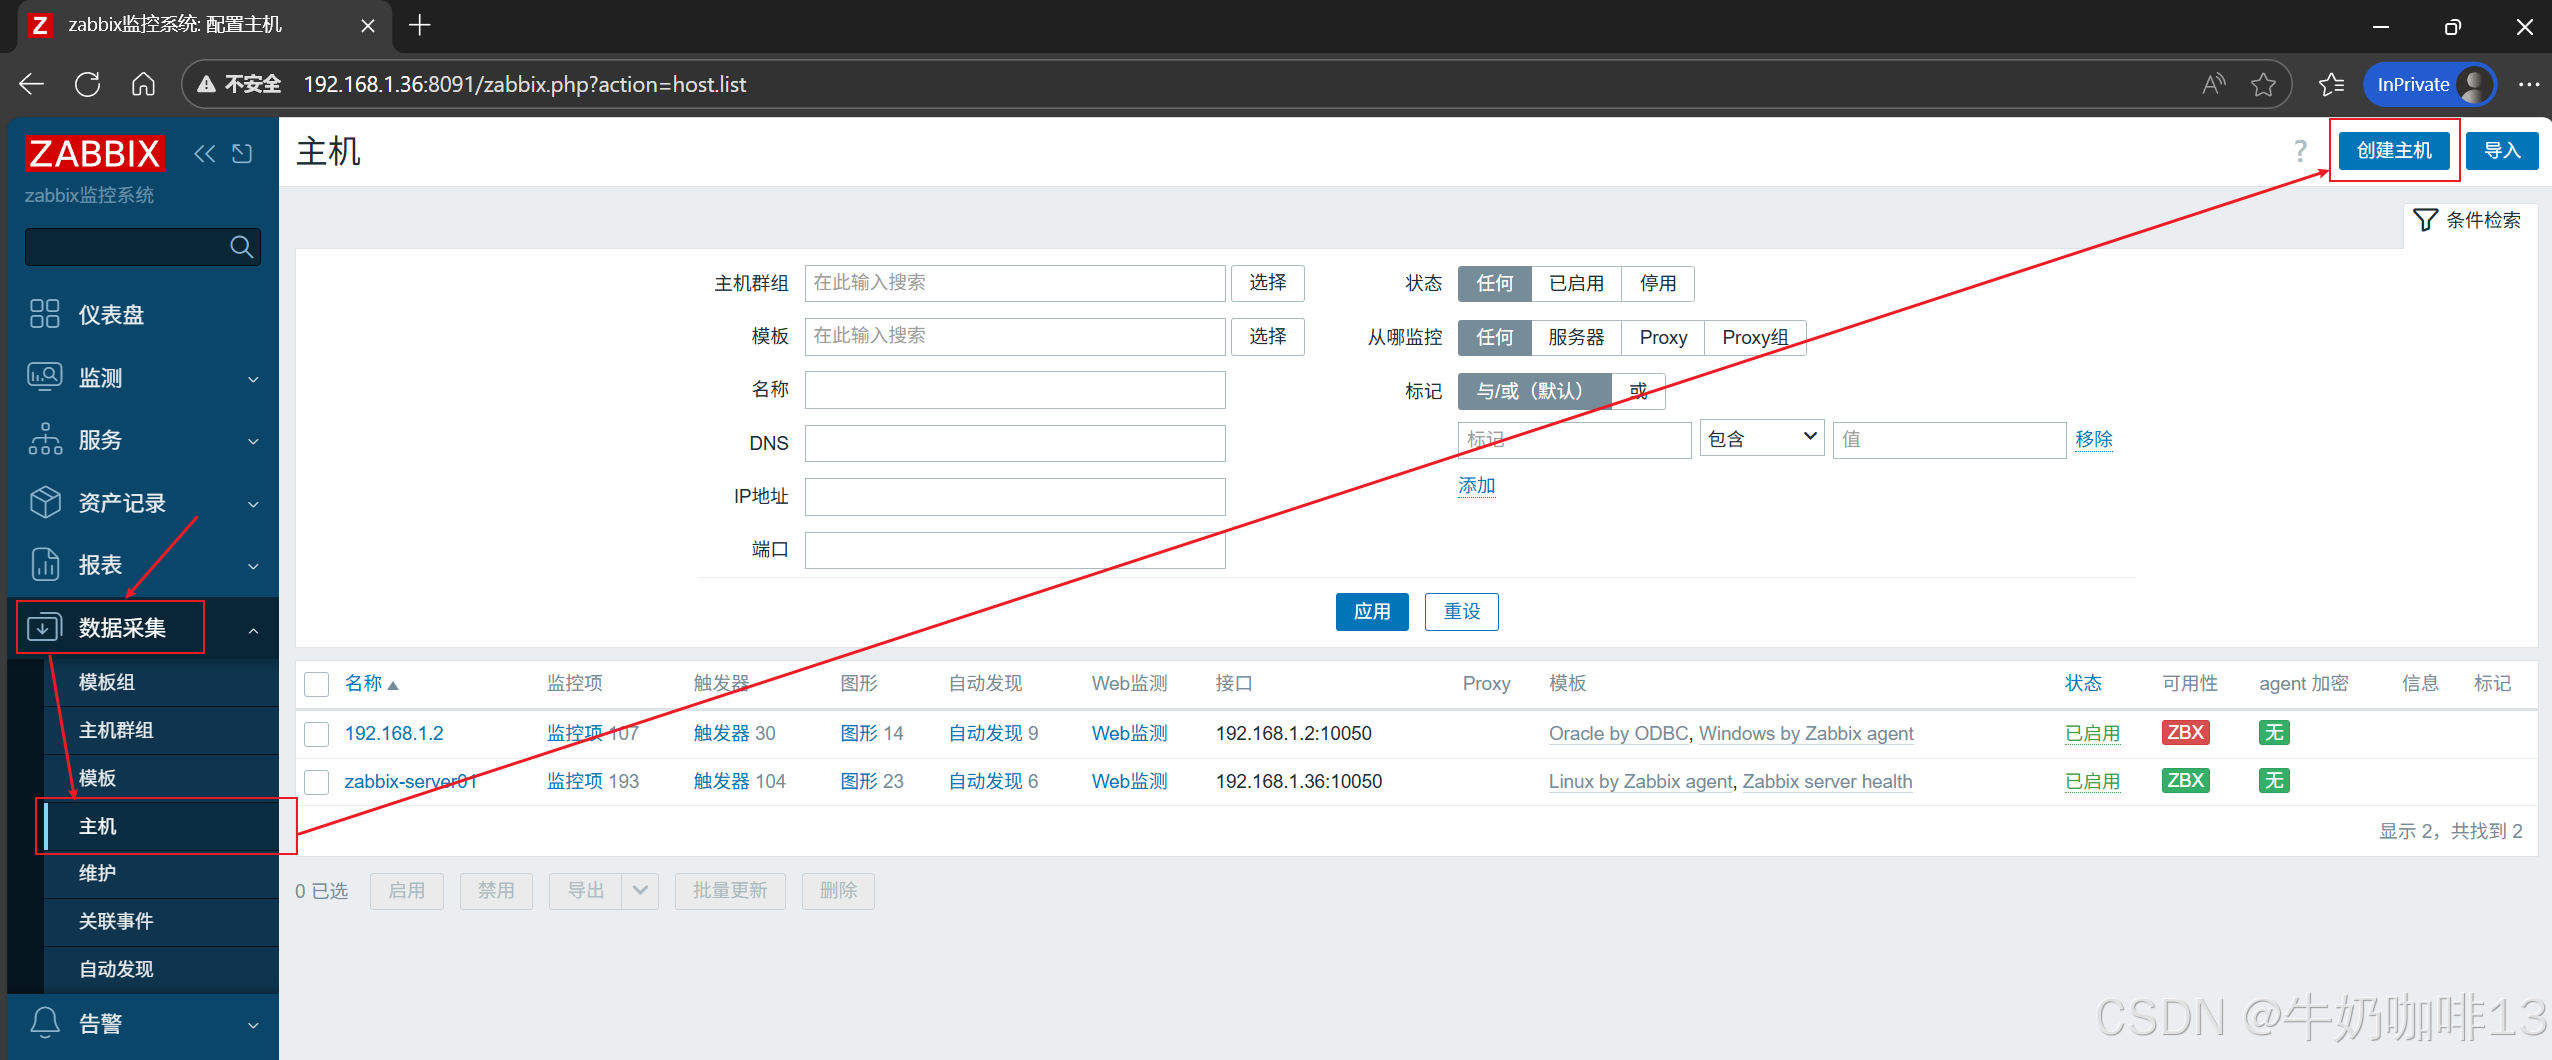Click in the IP地址 filter field
The height and width of the screenshot is (1060, 2552).
[x=1015, y=497]
